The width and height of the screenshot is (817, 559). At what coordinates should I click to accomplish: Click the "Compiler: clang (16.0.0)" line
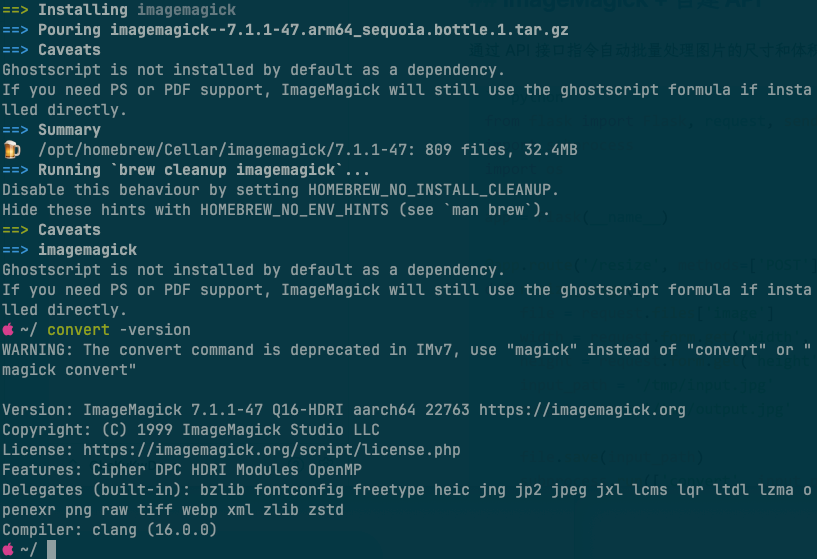click(x=109, y=530)
